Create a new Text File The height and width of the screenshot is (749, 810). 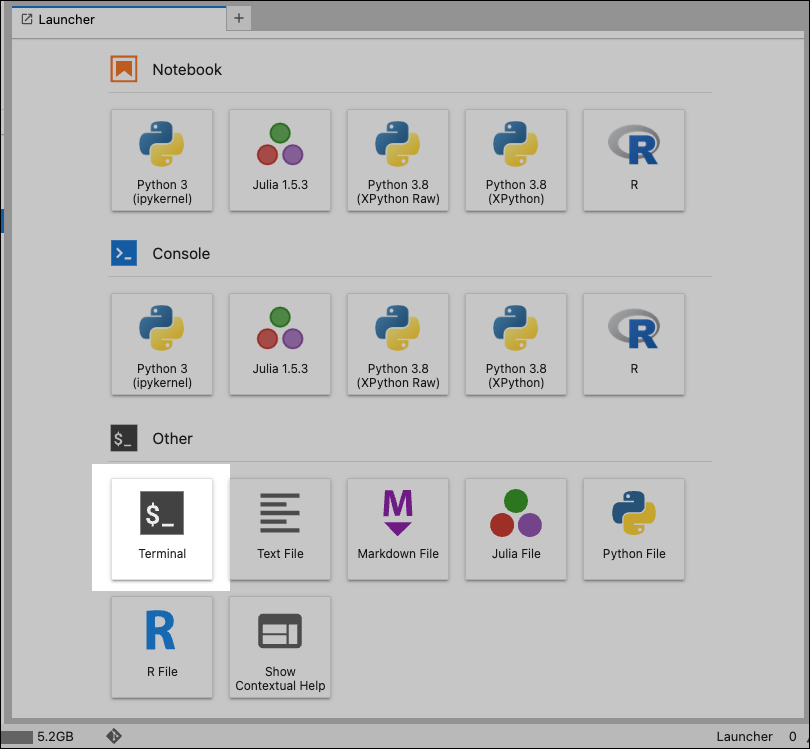[x=279, y=528]
